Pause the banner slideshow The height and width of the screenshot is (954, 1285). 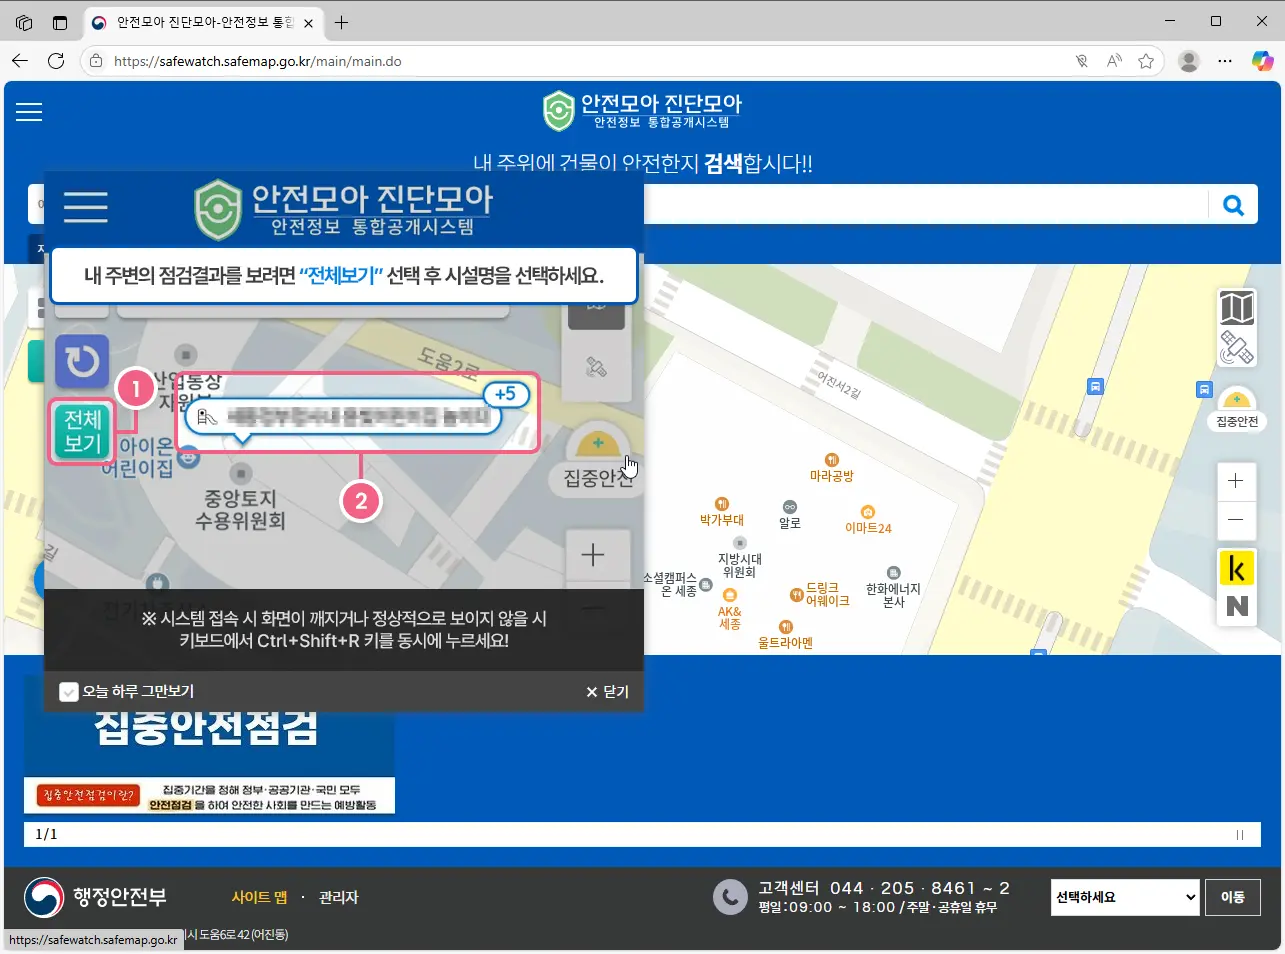click(1240, 835)
